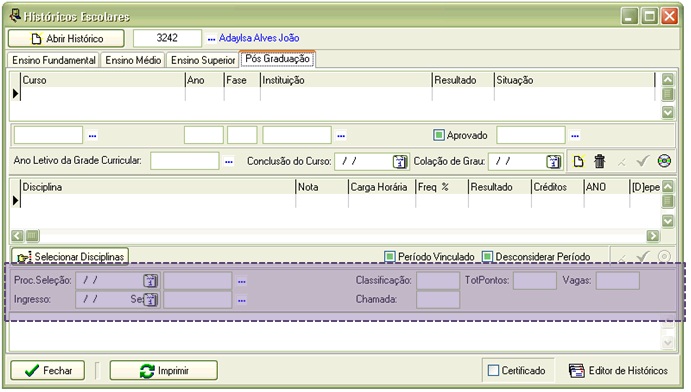Click the Chamada input field
This screenshot has height=392, width=691.
[438, 300]
